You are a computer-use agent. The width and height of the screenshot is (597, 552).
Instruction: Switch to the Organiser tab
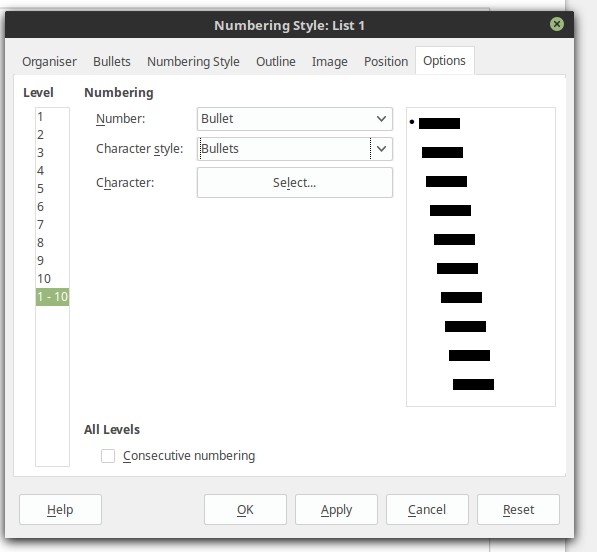pyautogui.click(x=49, y=62)
